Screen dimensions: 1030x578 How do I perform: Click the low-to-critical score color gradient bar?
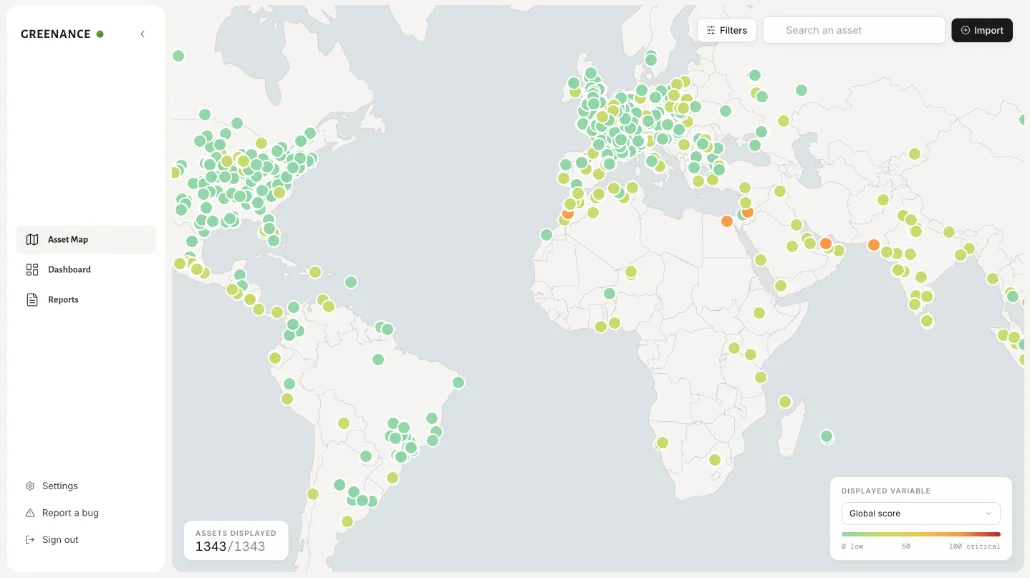coord(920,534)
